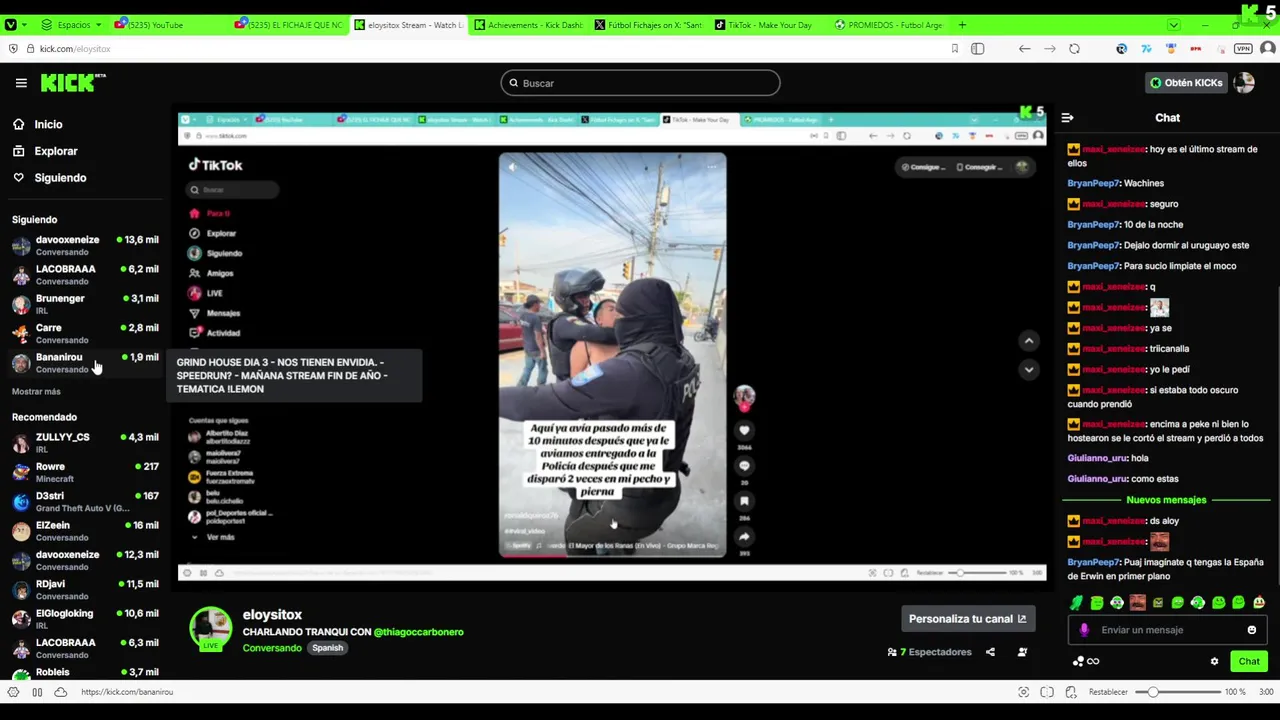Focus the Buscar search field

point(640,83)
